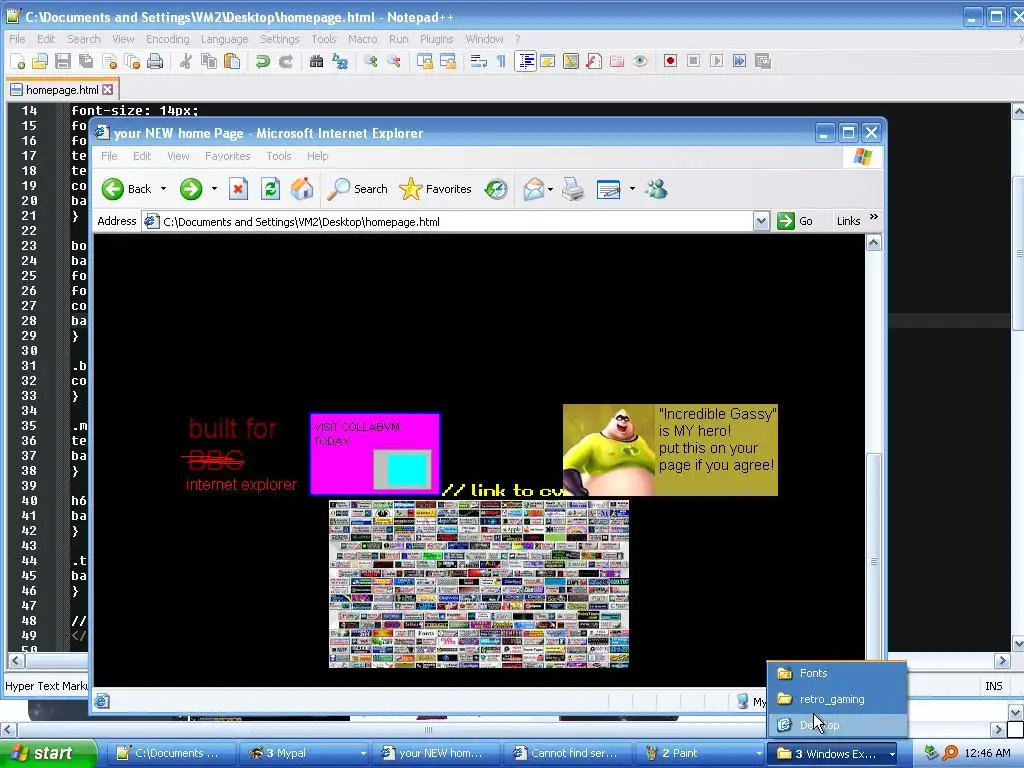The image size is (1024, 768).
Task: Click the Copy icon in Notepad++ toolbar
Action: pyautogui.click(x=209, y=61)
